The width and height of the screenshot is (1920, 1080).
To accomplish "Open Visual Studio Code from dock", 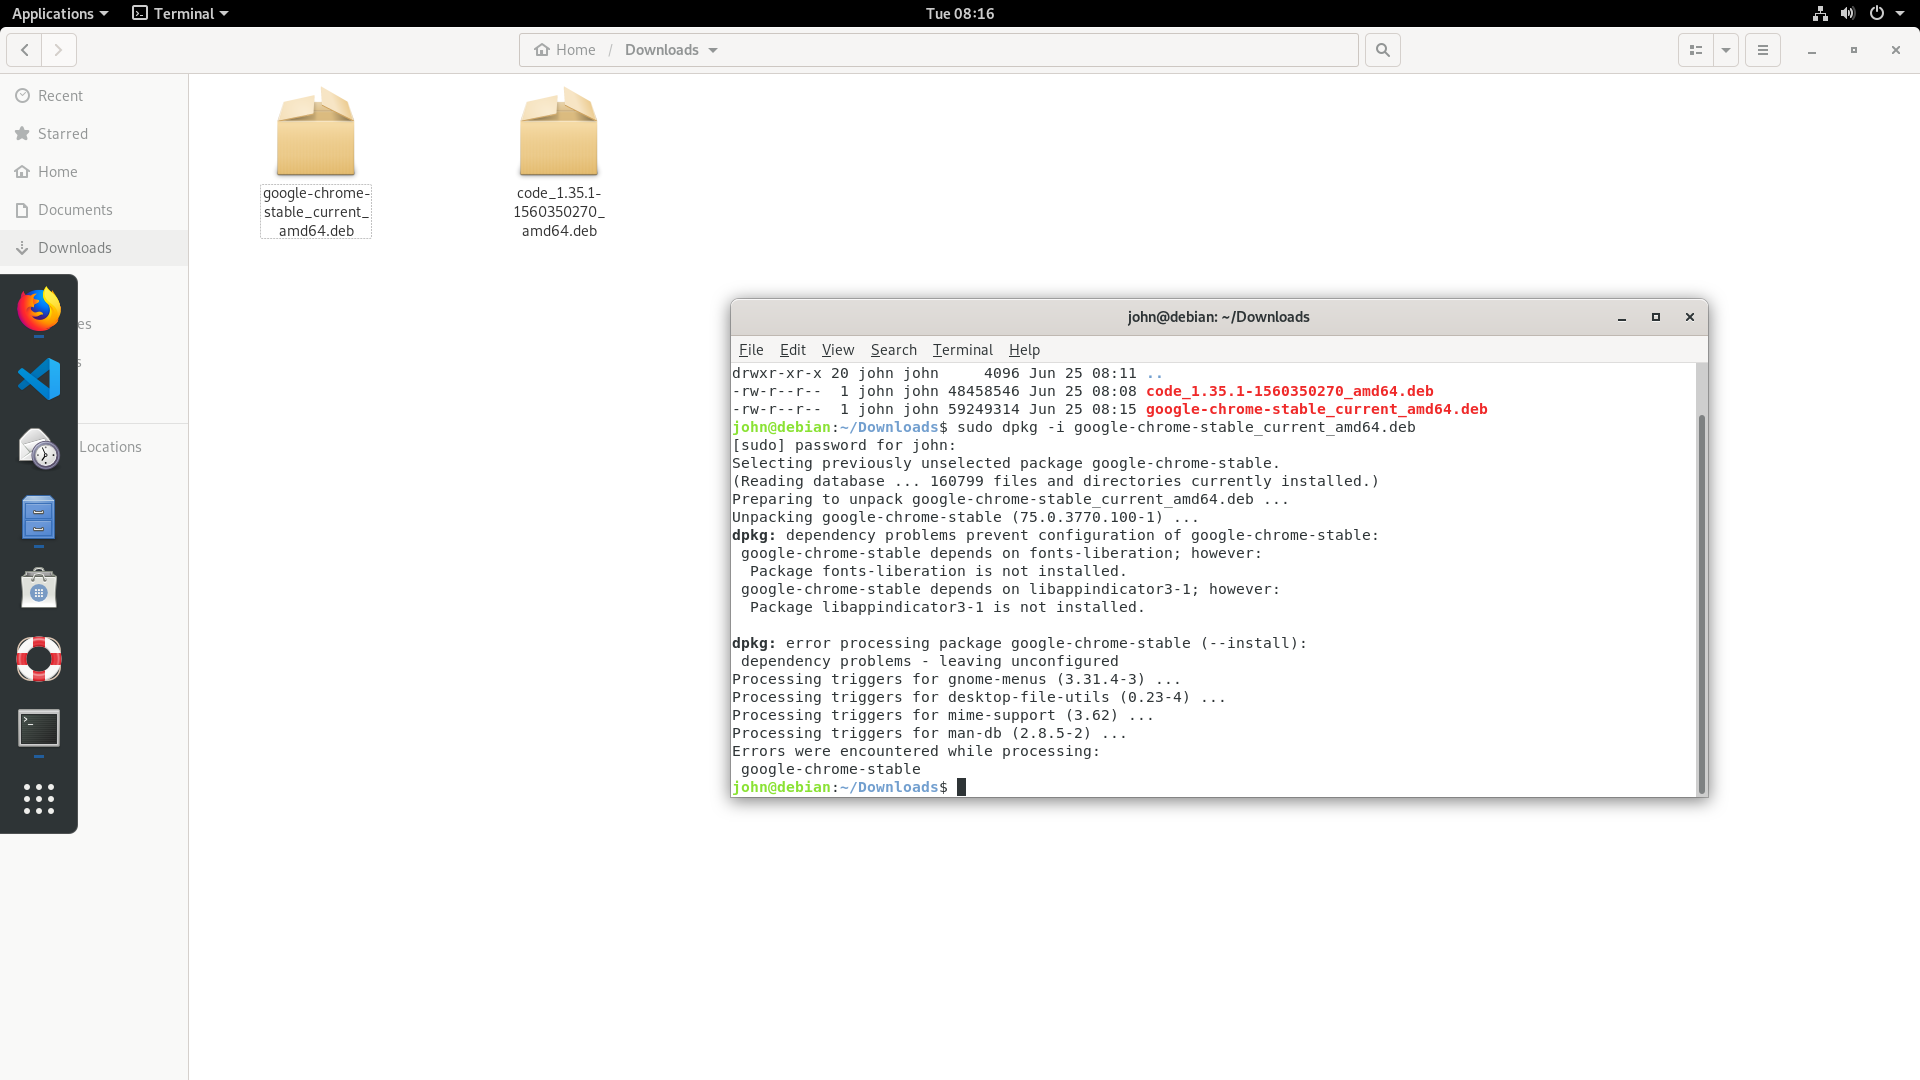I will click(39, 379).
